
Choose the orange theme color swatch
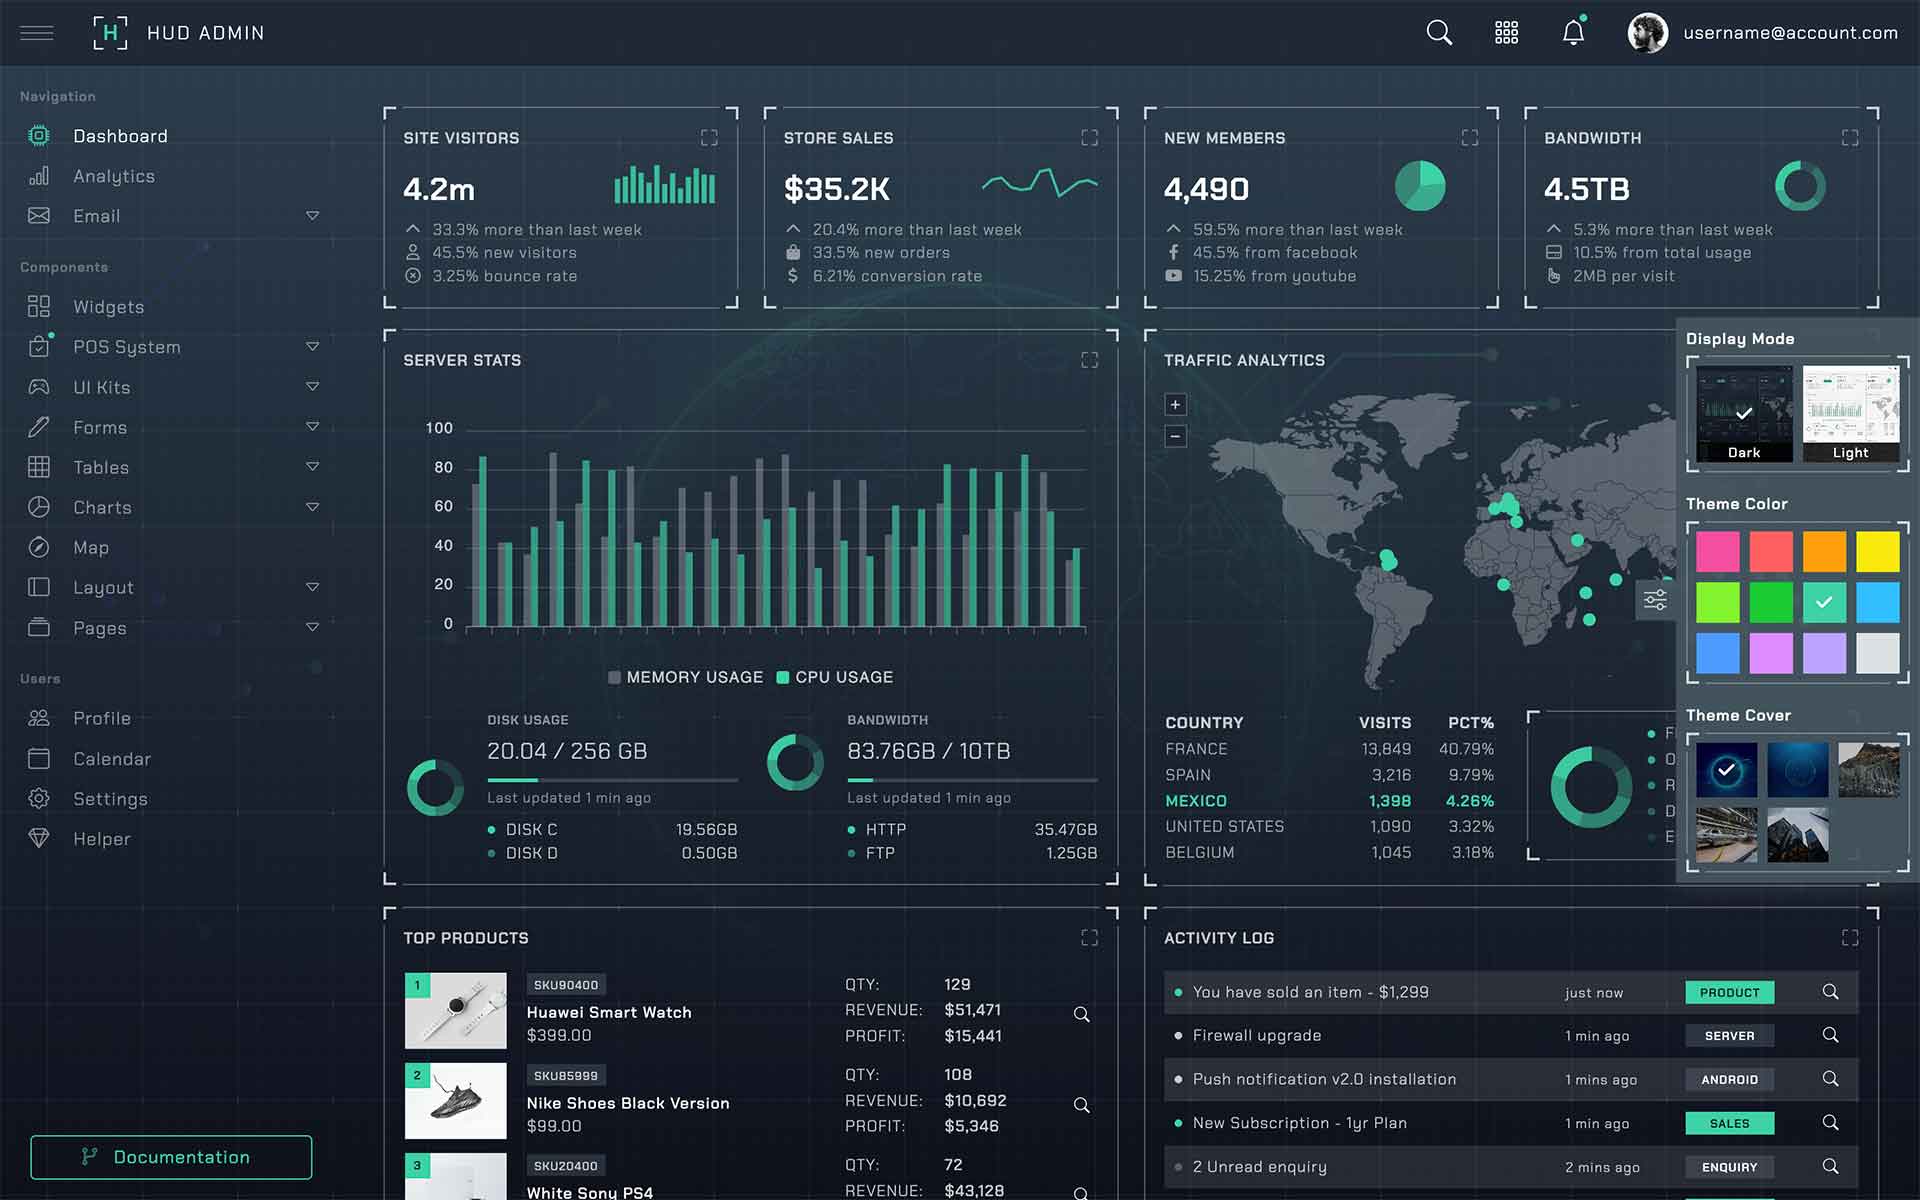coord(1824,551)
